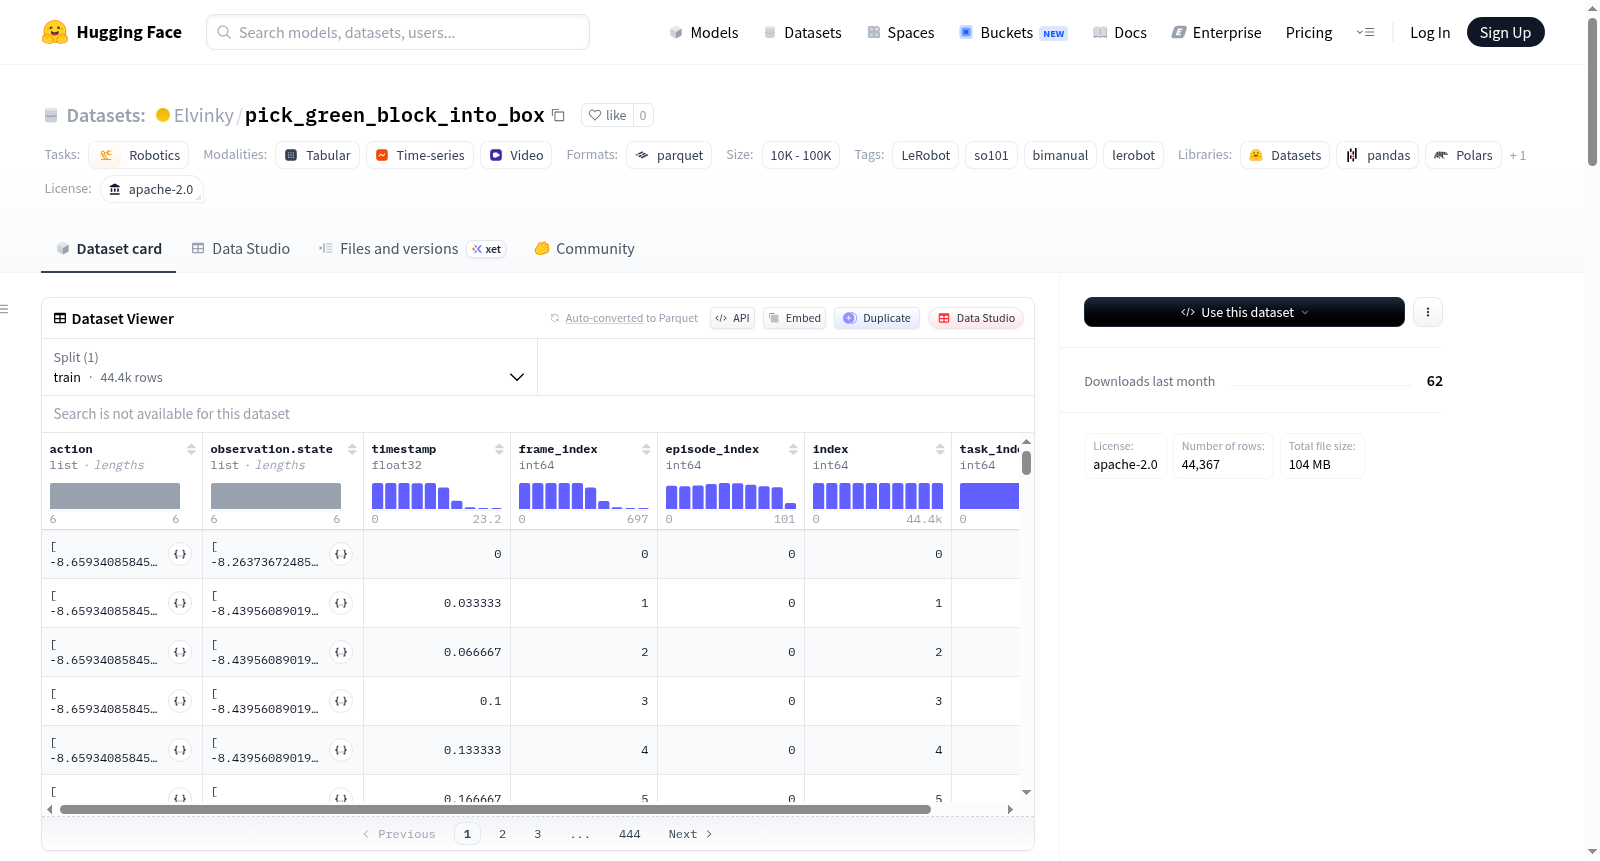This screenshot has width=1600, height=861.
Task: Open the Datasets page
Action: click(802, 32)
